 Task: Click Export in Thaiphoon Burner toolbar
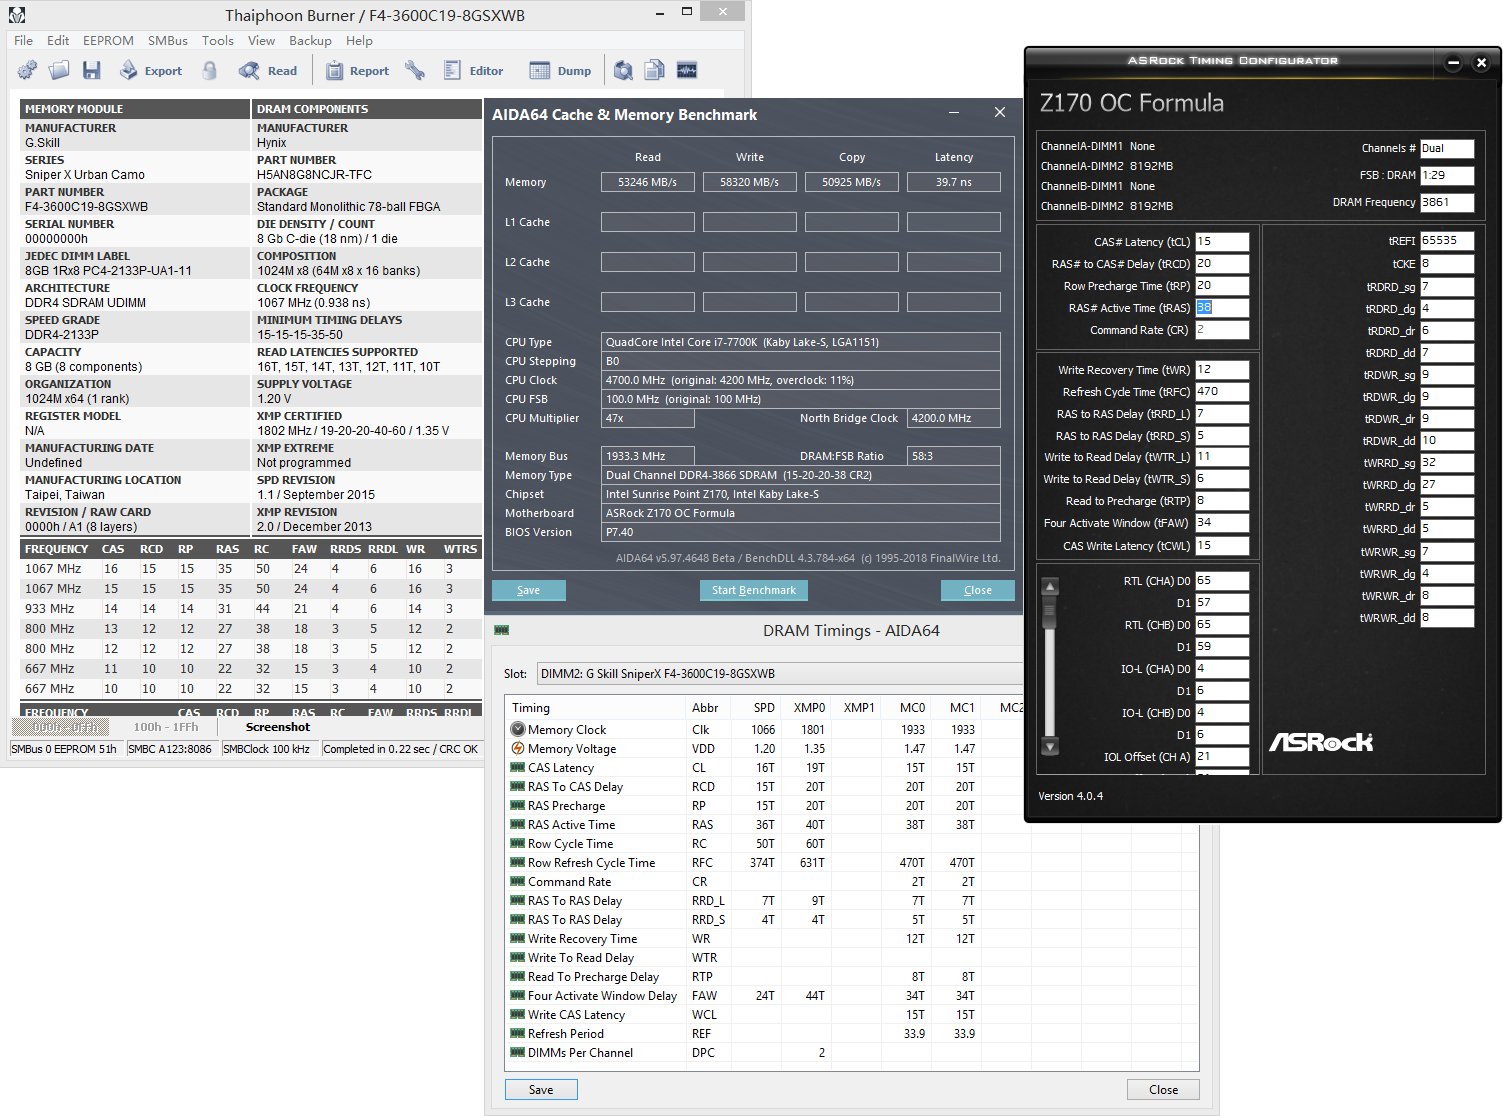(151, 71)
